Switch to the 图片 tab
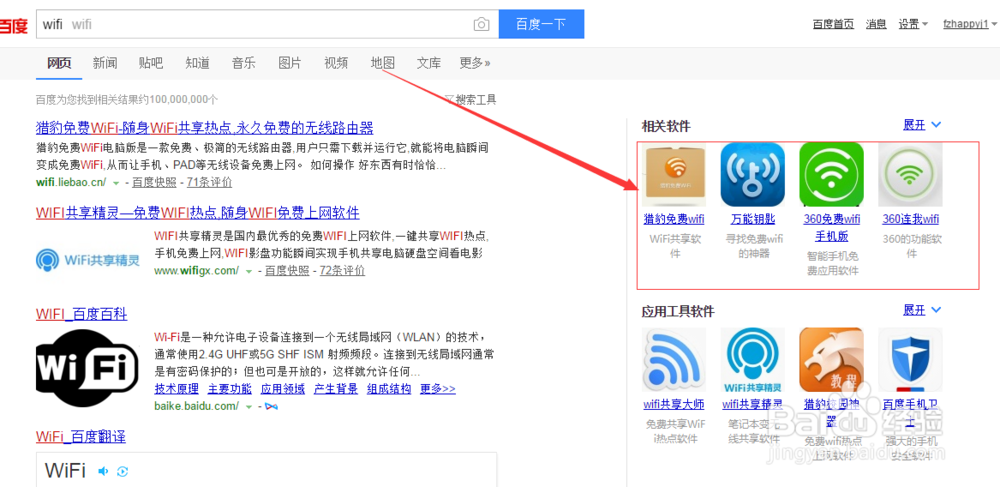The image size is (1000, 487). point(290,62)
